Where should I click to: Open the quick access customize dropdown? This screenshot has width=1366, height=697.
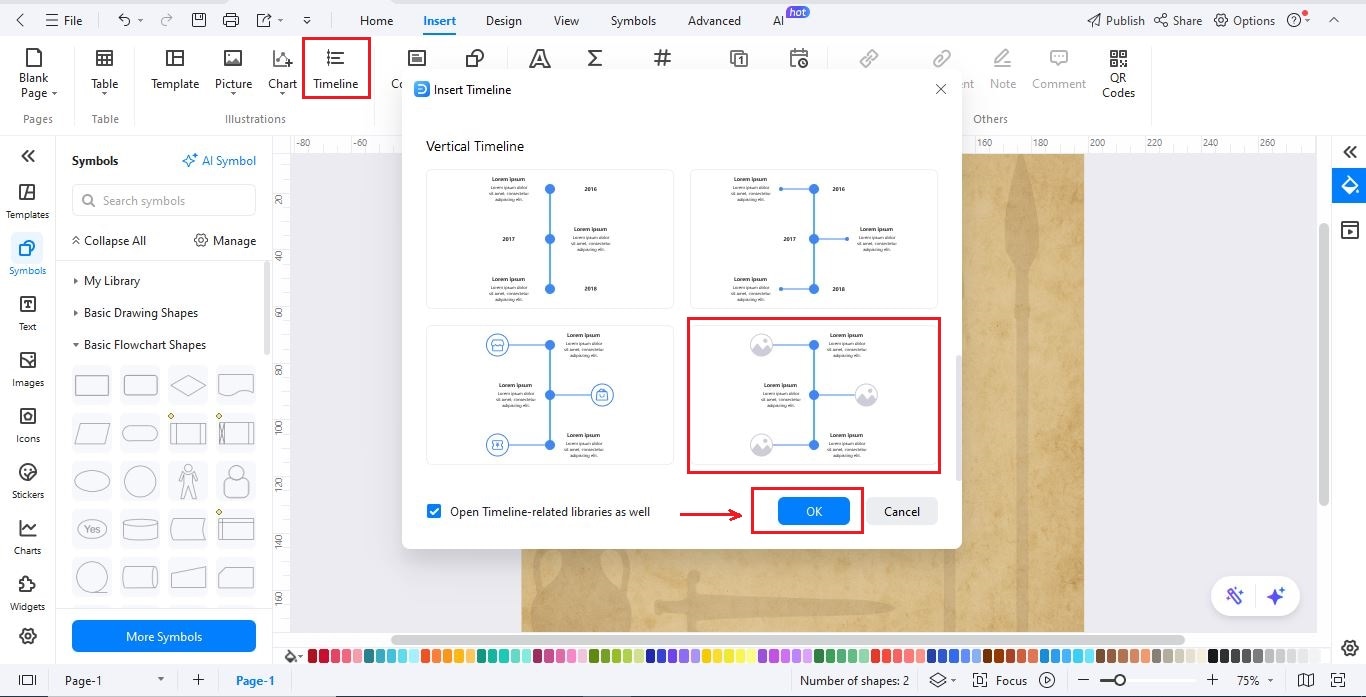(x=307, y=20)
